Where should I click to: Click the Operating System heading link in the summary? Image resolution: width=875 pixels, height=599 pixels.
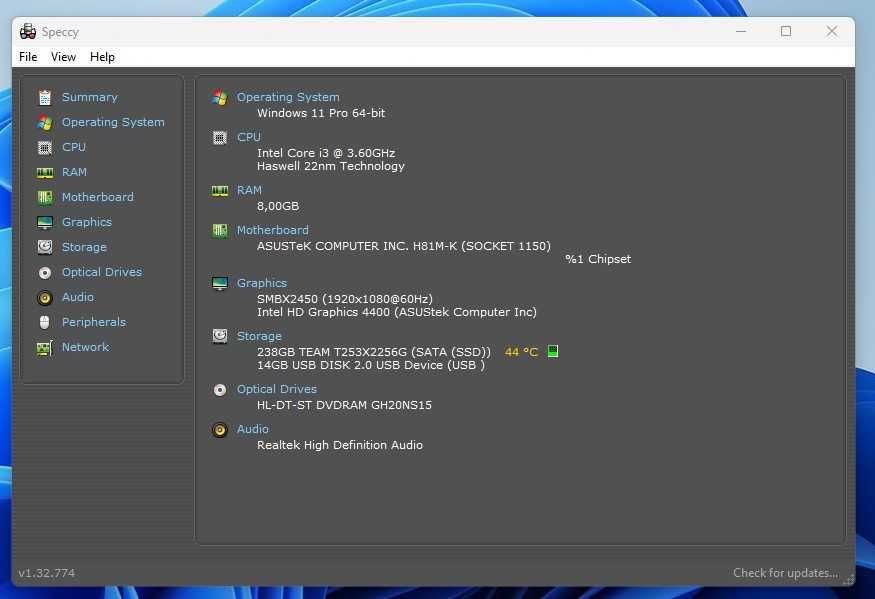point(288,97)
